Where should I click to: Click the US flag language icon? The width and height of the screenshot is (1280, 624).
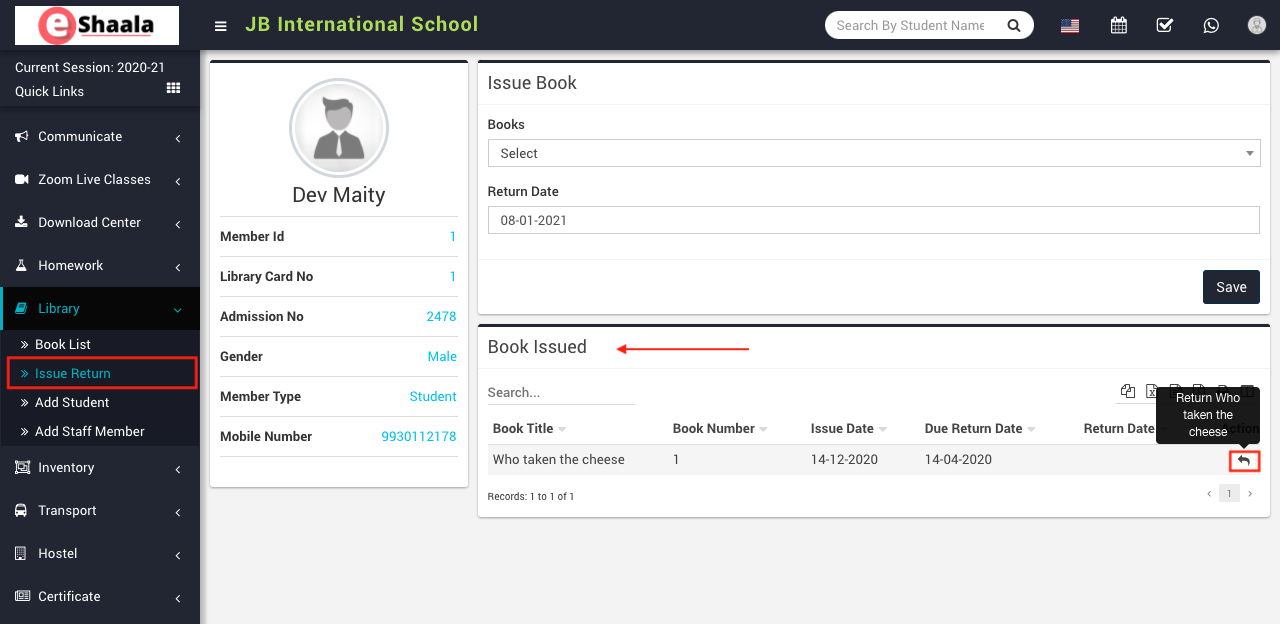(x=1070, y=26)
